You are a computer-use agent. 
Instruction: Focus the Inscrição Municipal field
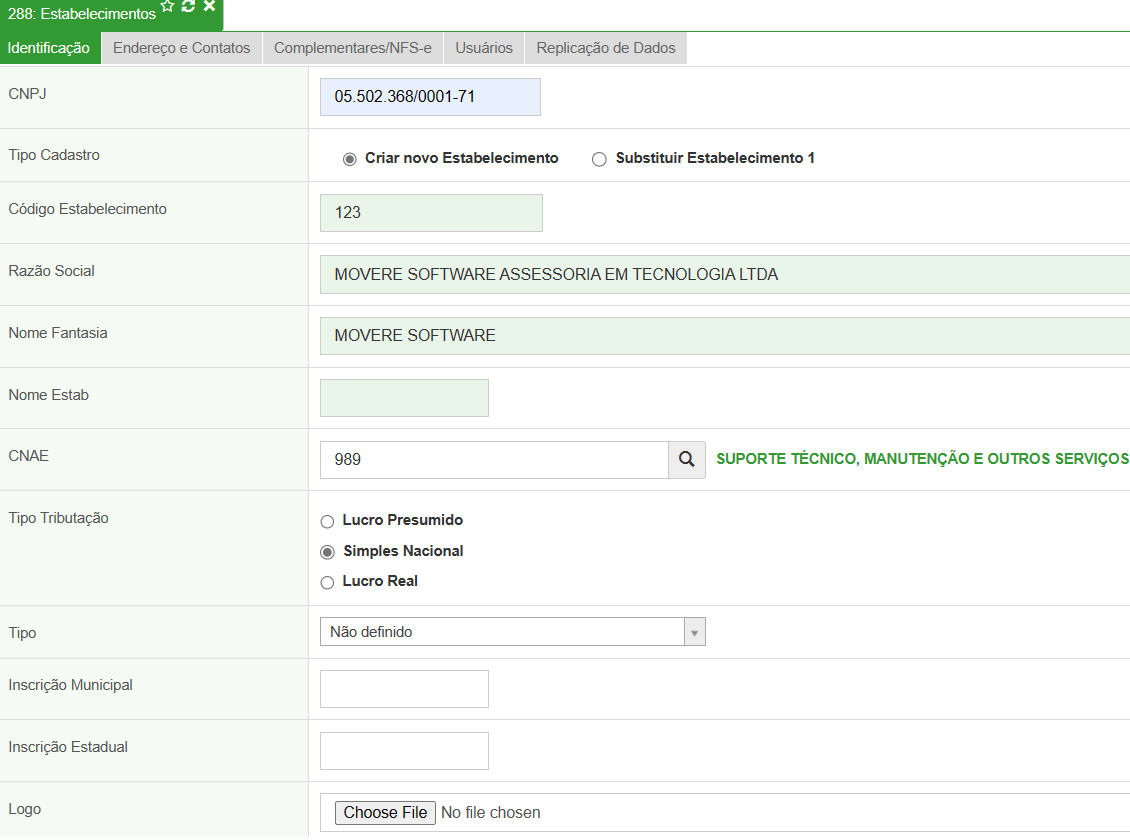tap(404, 689)
